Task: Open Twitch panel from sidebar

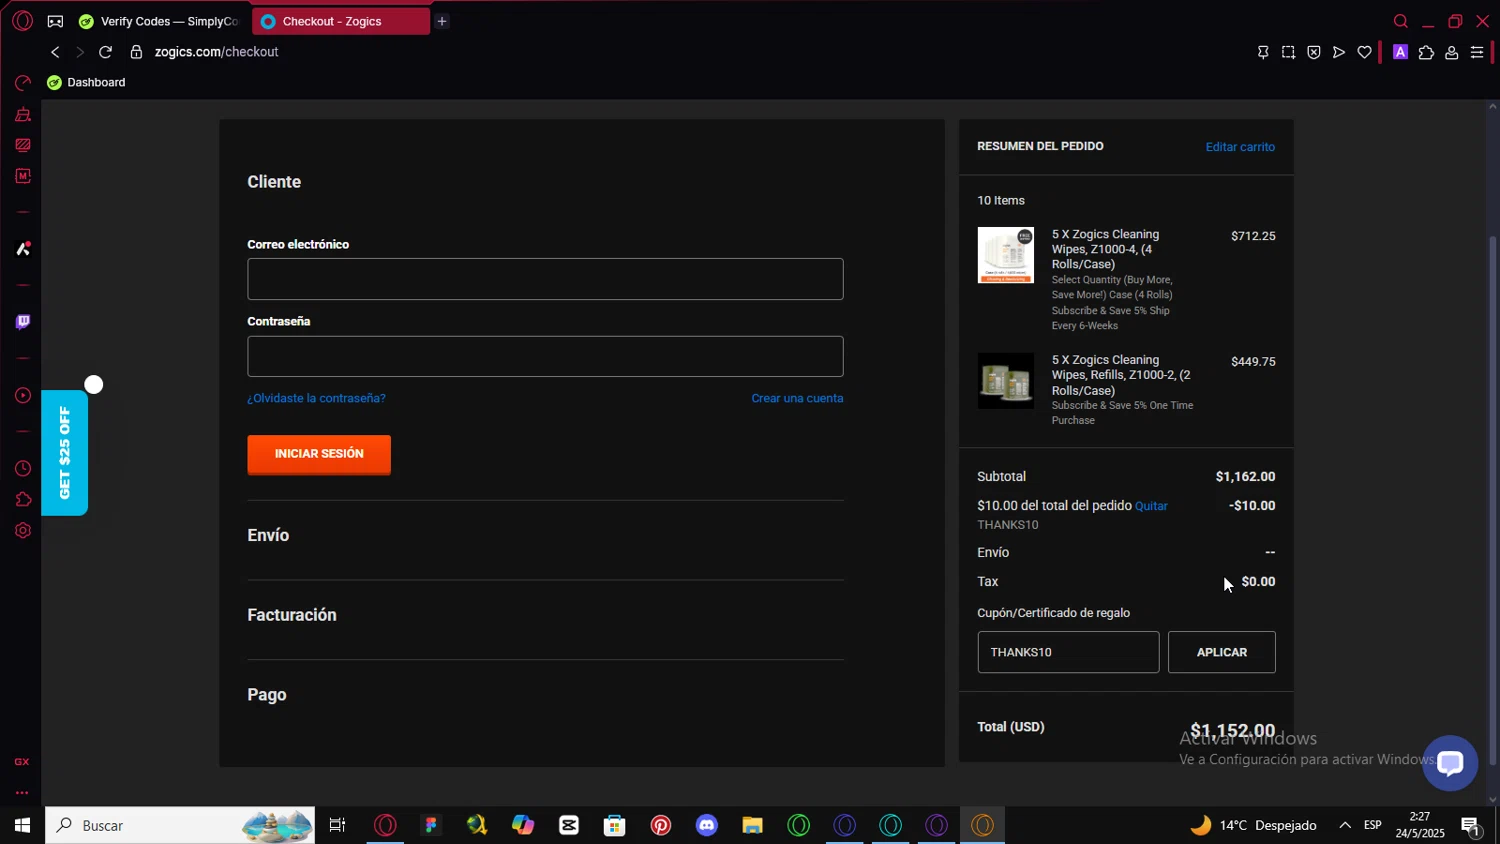Action: (x=22, y=322)
